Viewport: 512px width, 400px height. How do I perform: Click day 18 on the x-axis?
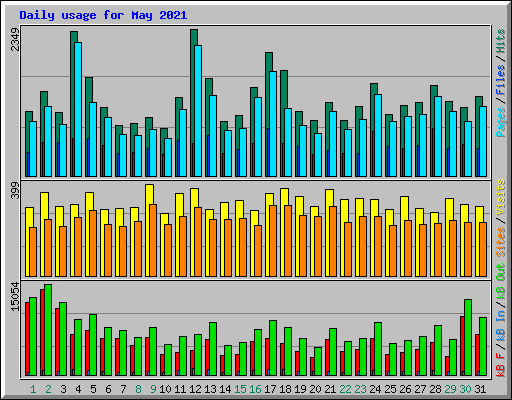[285, 389]
